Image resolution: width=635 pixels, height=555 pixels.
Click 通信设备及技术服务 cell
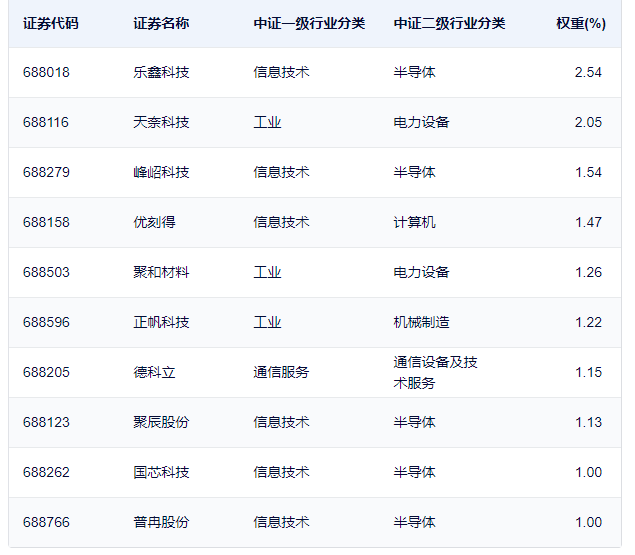coord(435,372)
